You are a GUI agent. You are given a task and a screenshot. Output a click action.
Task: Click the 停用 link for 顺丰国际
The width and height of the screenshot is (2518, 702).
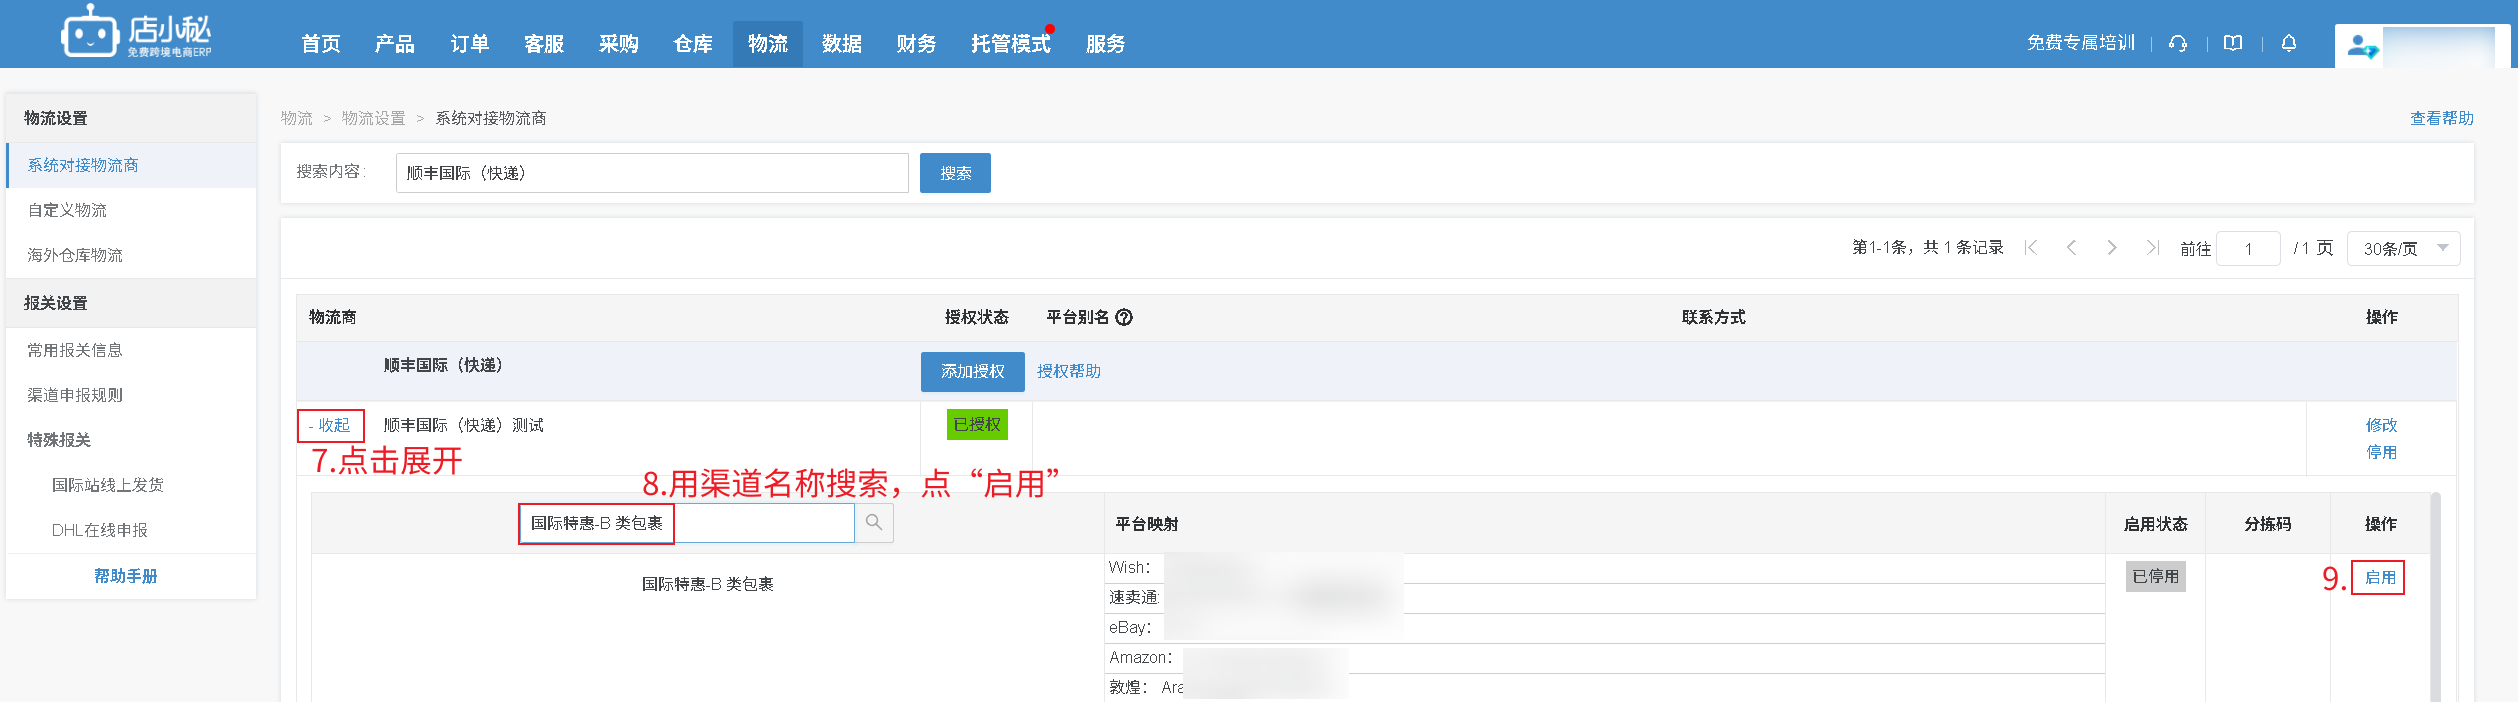coord(2381,452)
